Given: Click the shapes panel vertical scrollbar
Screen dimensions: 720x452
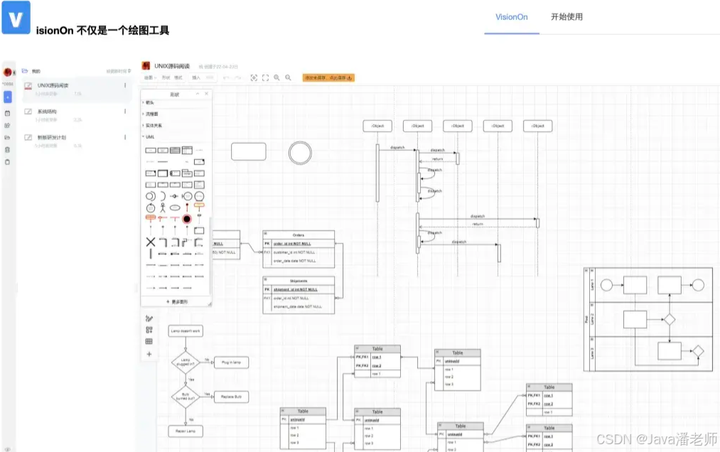Looking at the screenshot, I should 210,255.
